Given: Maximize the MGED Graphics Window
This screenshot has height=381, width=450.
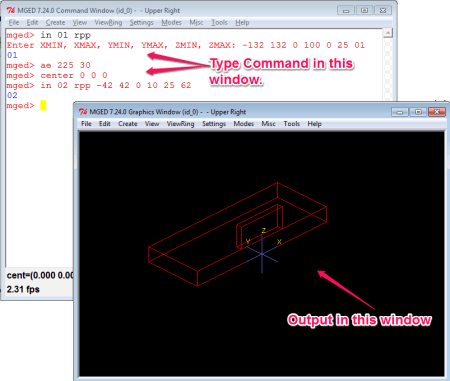Looking at the screenshot, I should 418,112.
